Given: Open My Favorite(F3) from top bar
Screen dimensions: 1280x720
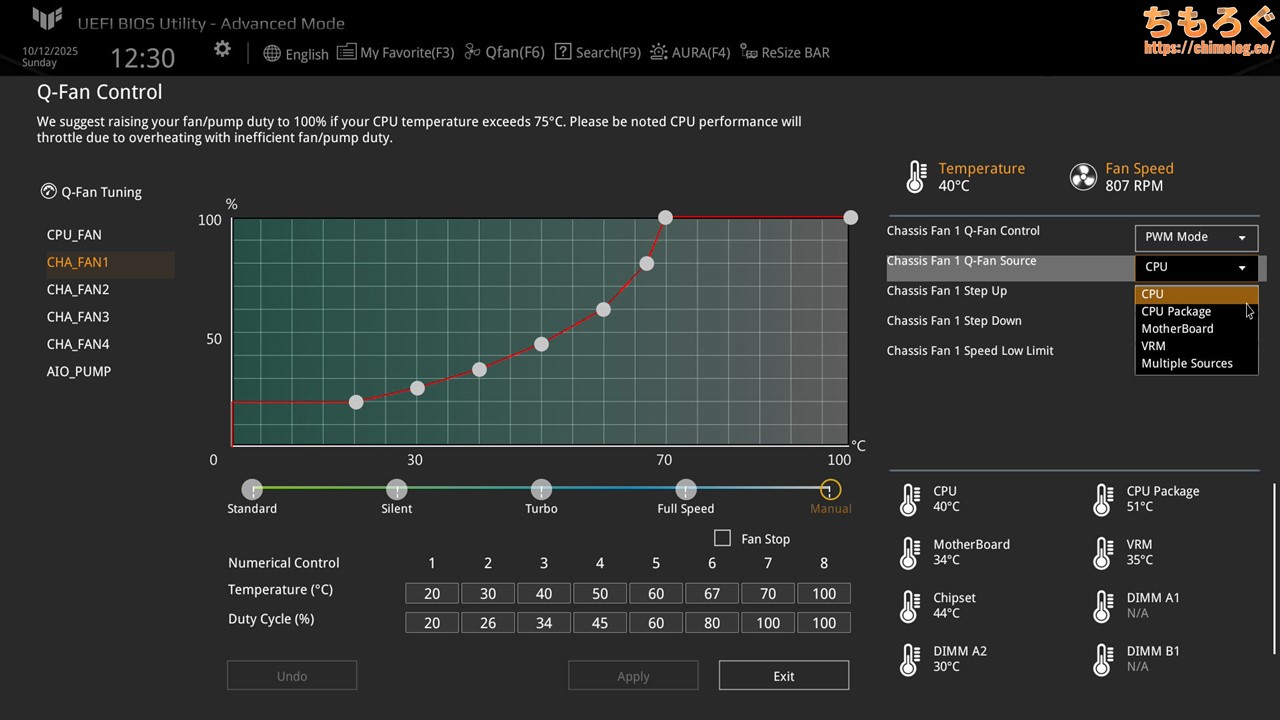Looking at the screenshot, I should point(346,52).
